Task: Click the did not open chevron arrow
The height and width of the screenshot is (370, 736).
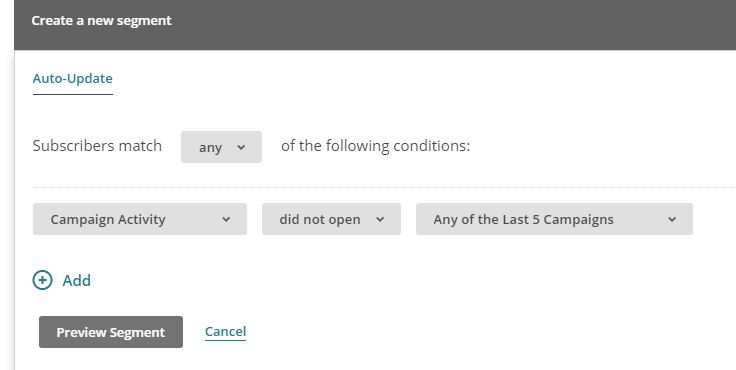Action: [x=380, y=219]
